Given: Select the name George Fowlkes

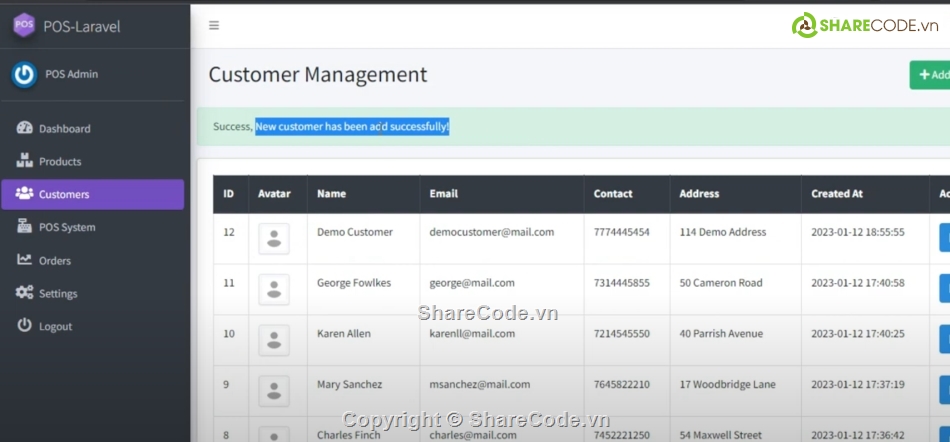Looking at the screenshot, I should (354, 283).
